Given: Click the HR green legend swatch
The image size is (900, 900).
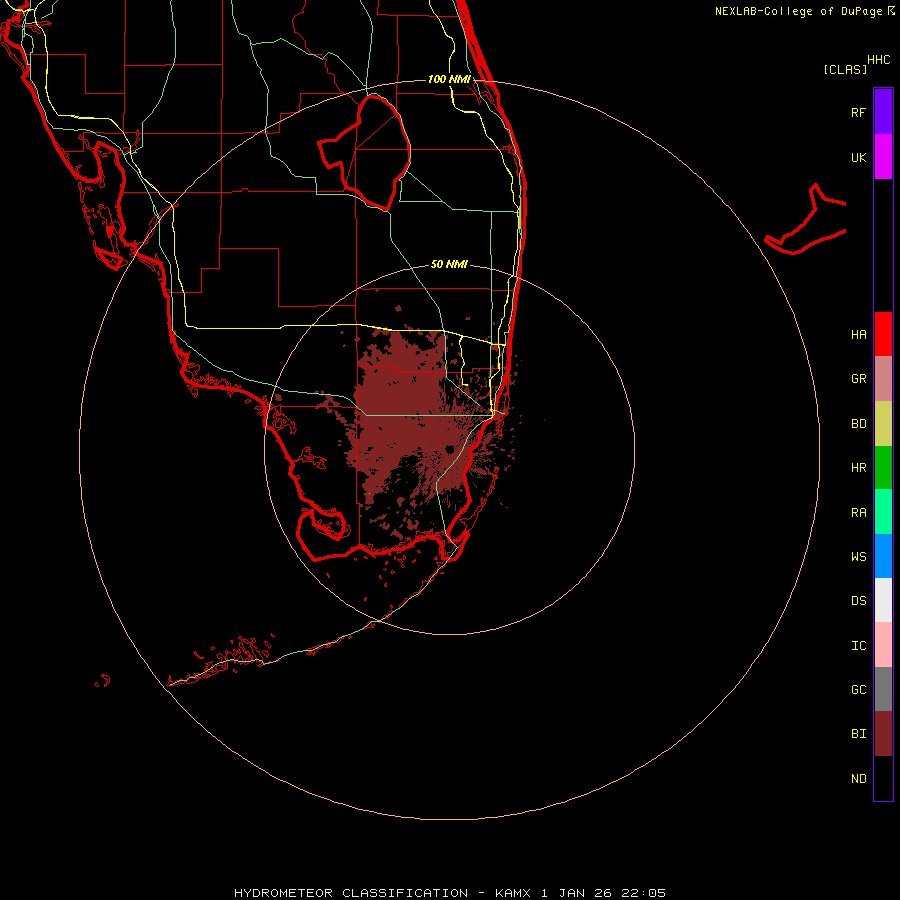Looking at the screenshot, I should pos(883,468).
